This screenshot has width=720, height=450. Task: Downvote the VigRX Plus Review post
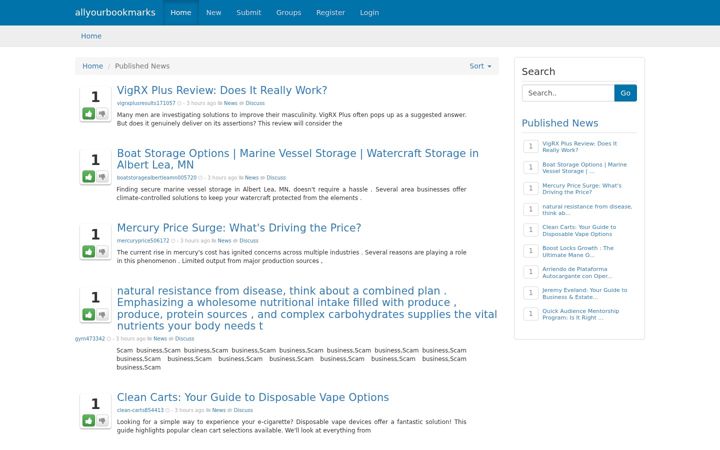[102, 113]
